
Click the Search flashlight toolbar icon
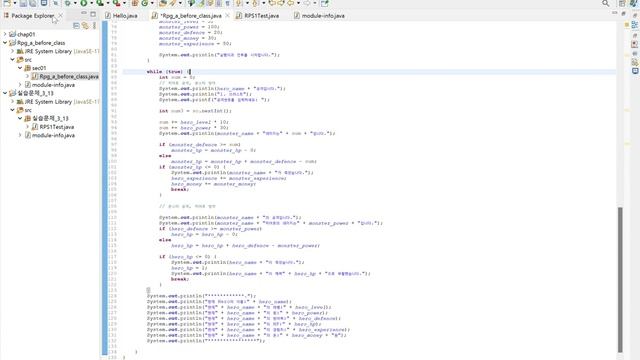pyautogui.click(x=173, y=3)
